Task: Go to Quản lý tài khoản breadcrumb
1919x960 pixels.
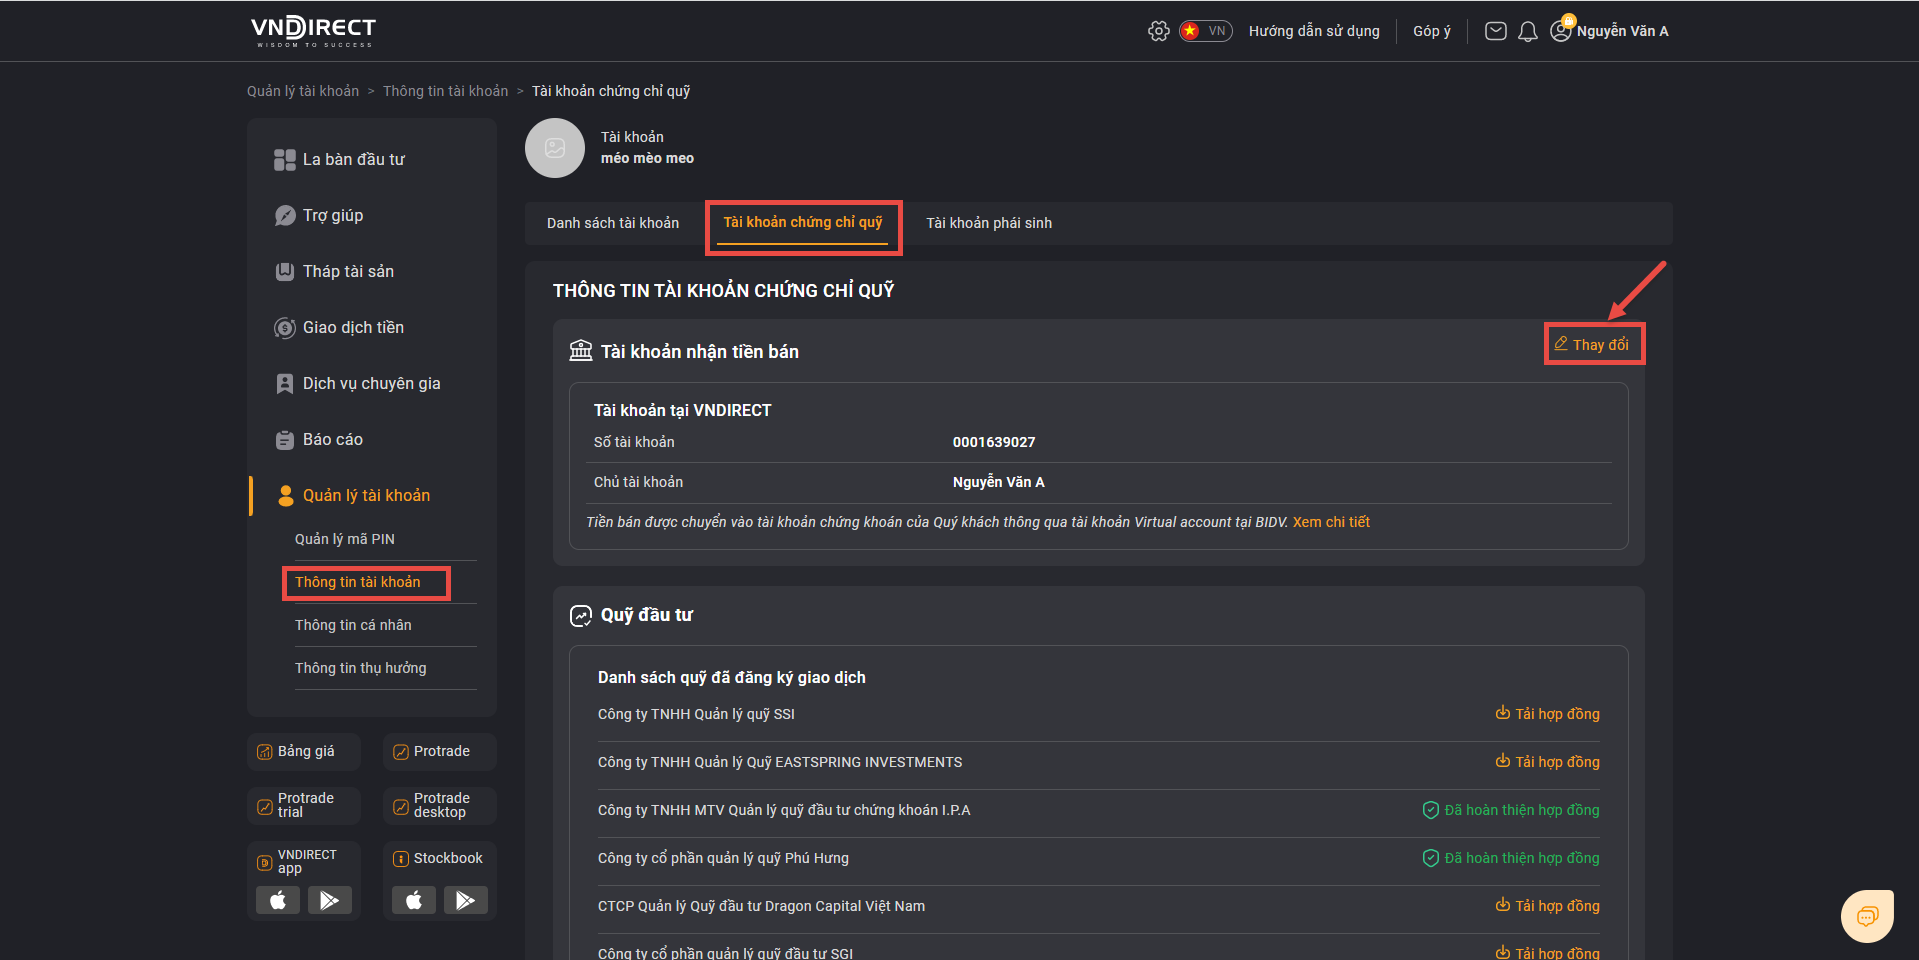Action: [x=303, y=91]
